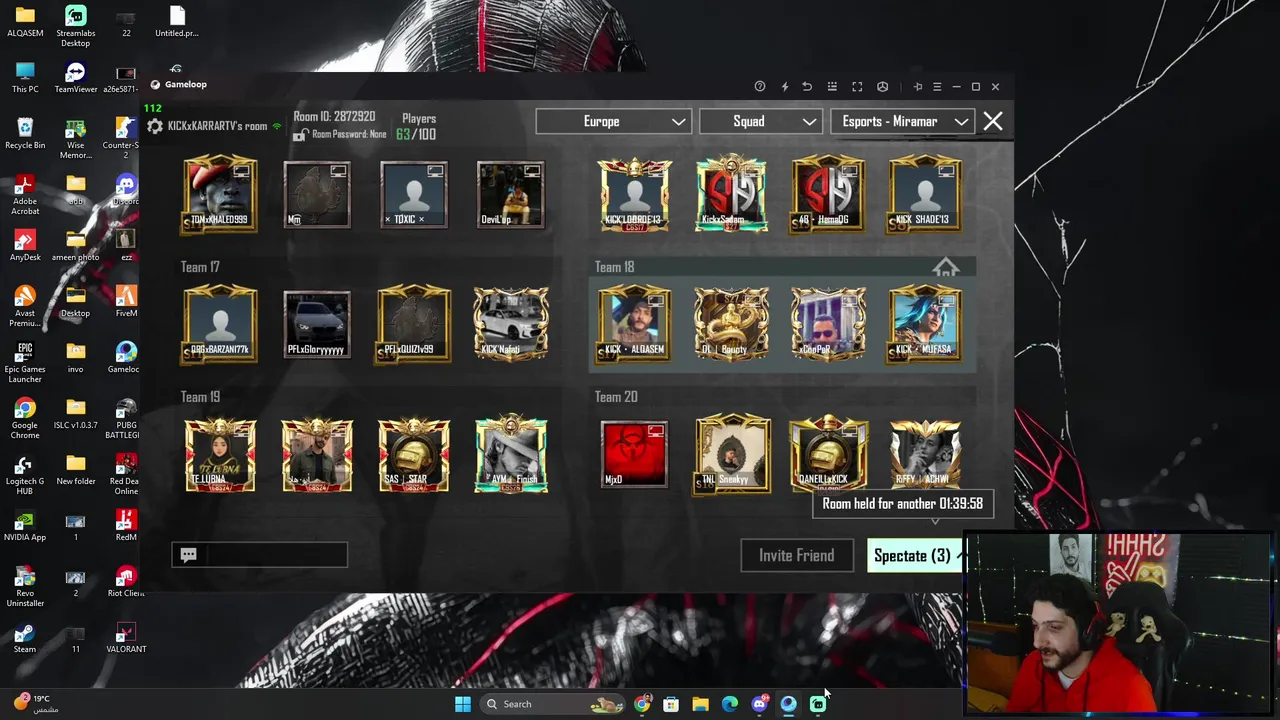Toggle Gameloop fullscreen icon
Viewport: 1280px width, 720px height.
(857, 87)
